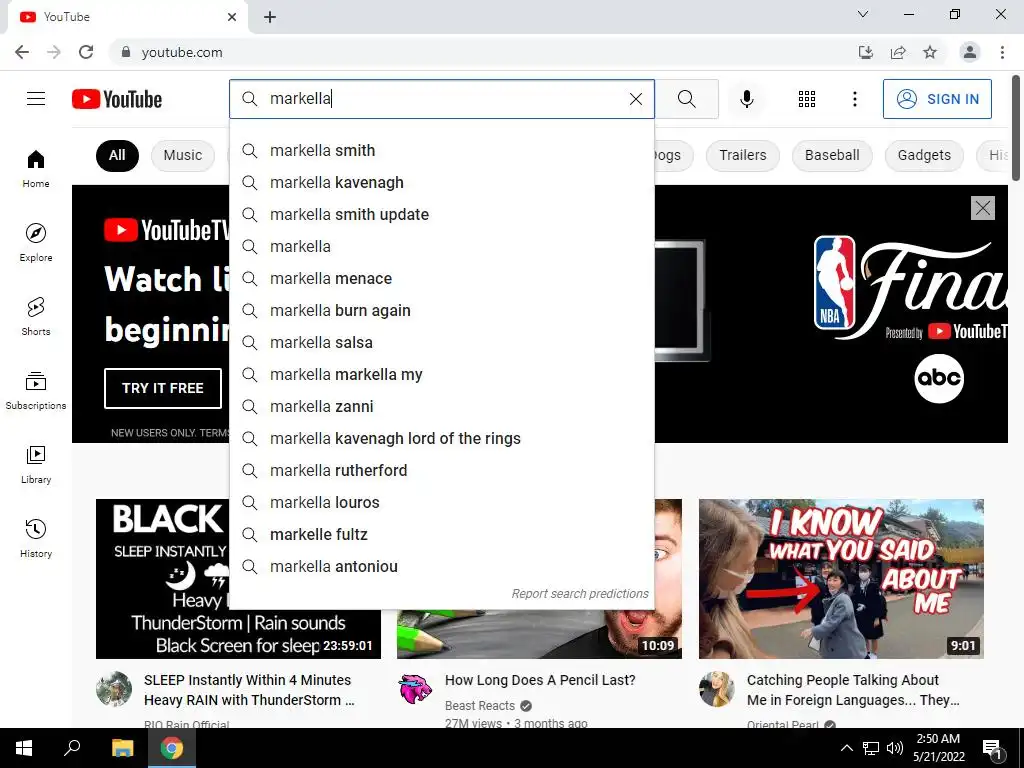Choose suggestion 'markella kavenagh lord of the rings'
1024x768 pixels.
tap(442, 439)
